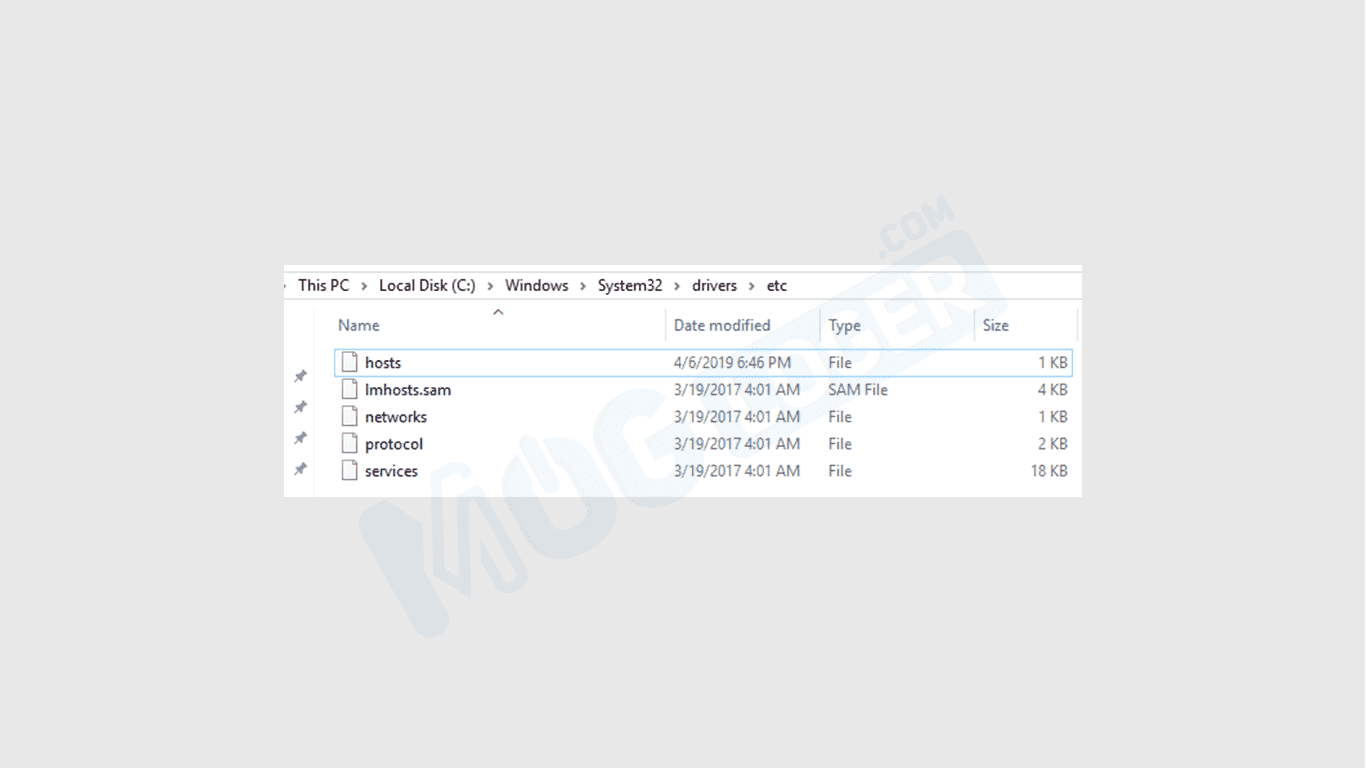This screenshot has height=768, width=1366.
Task: Select the file named networks
Action: point(396,416)
